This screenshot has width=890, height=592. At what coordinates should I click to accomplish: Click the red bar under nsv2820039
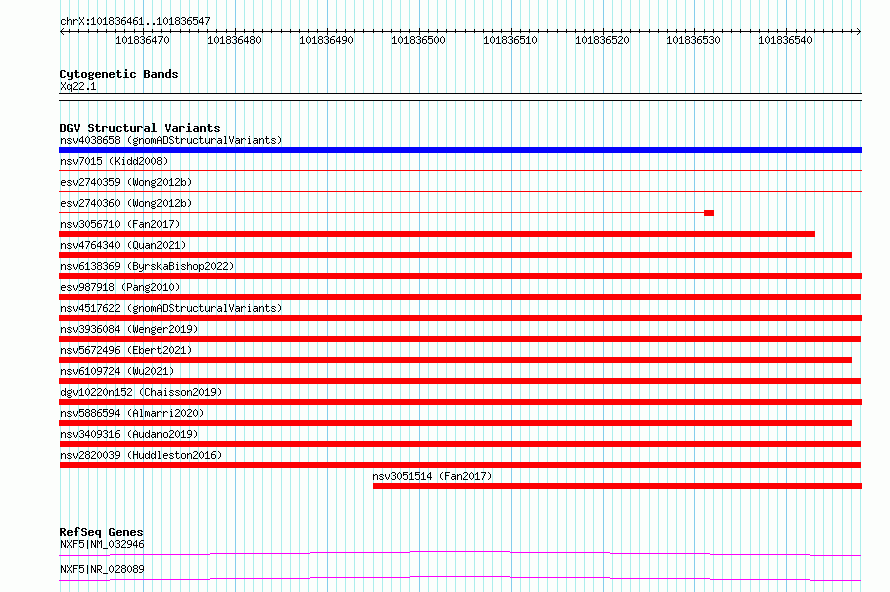pos(460,465)
